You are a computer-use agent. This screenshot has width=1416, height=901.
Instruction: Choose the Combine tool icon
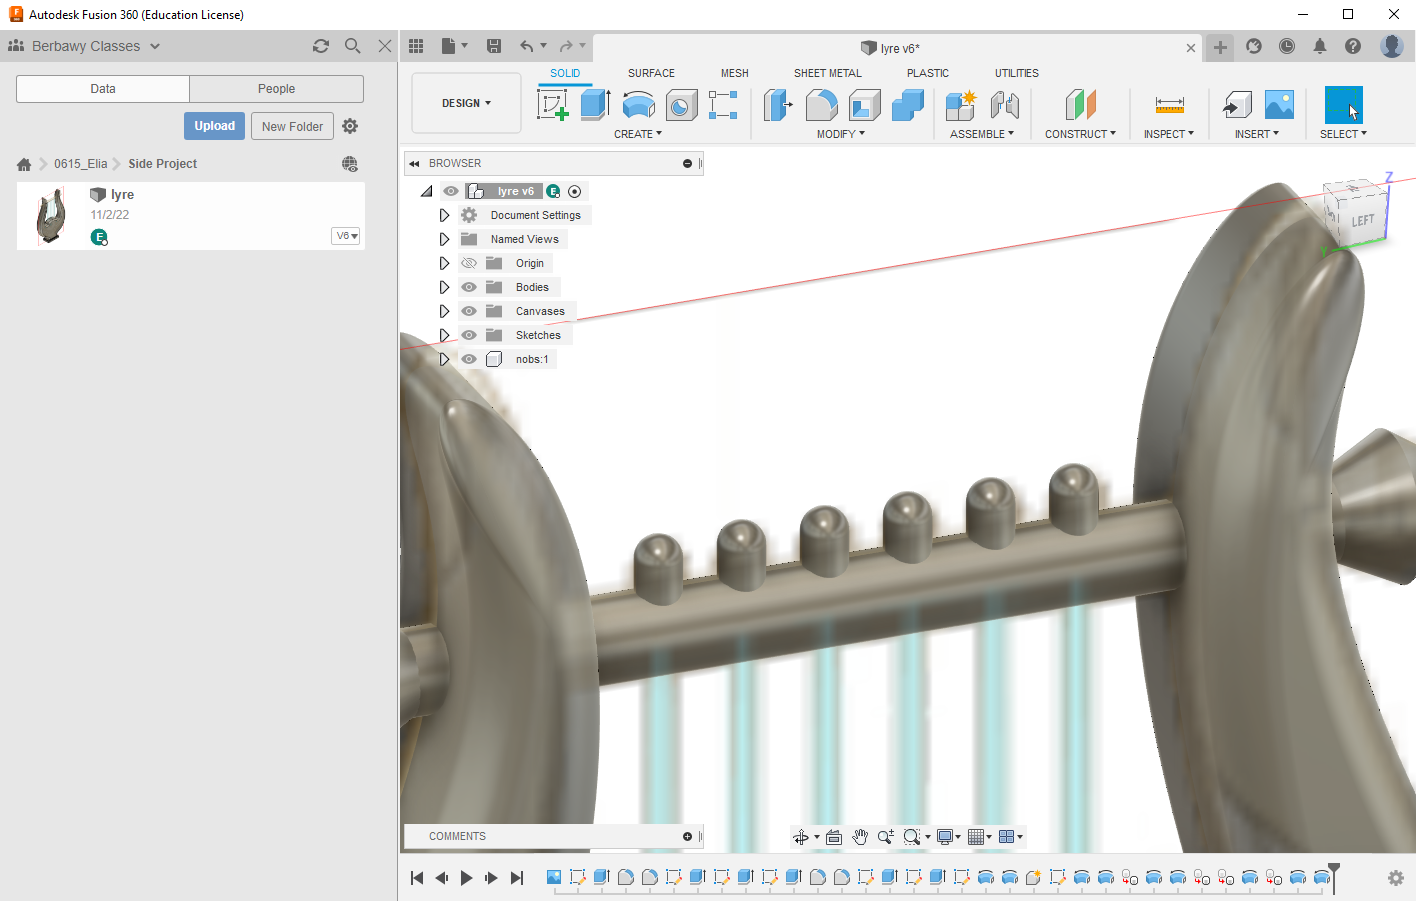(907, 105)
